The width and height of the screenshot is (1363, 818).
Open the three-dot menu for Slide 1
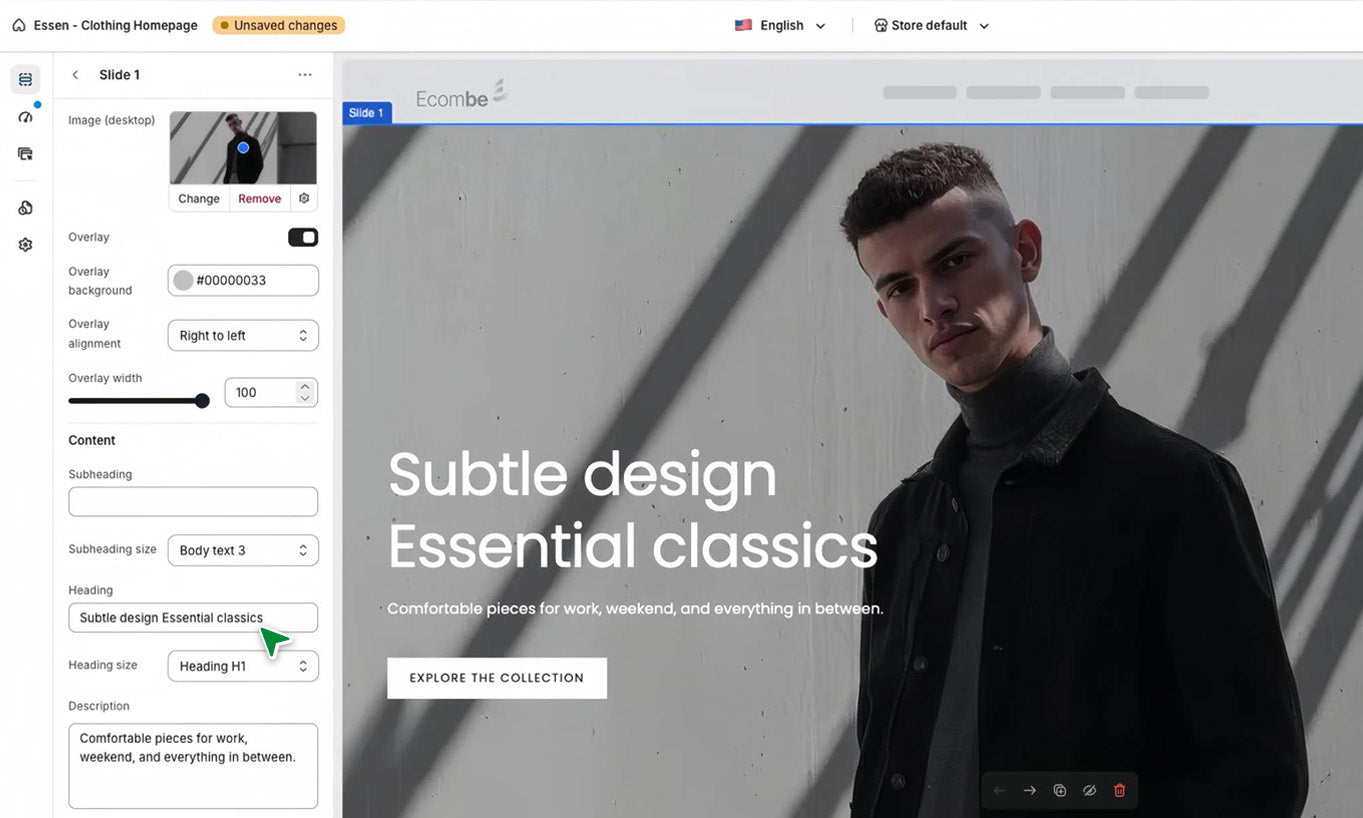click(305, 75)
